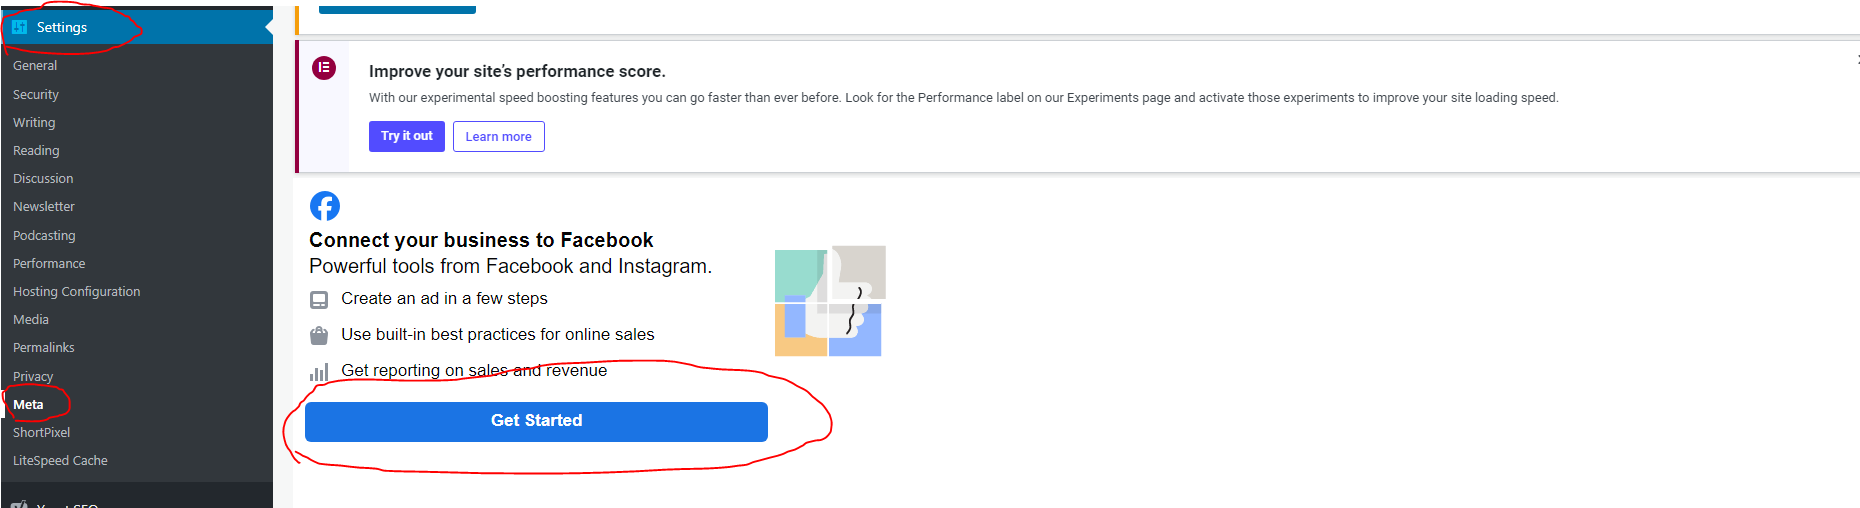
Task: Select the Meta submenu item
Action: pos(28,404)
